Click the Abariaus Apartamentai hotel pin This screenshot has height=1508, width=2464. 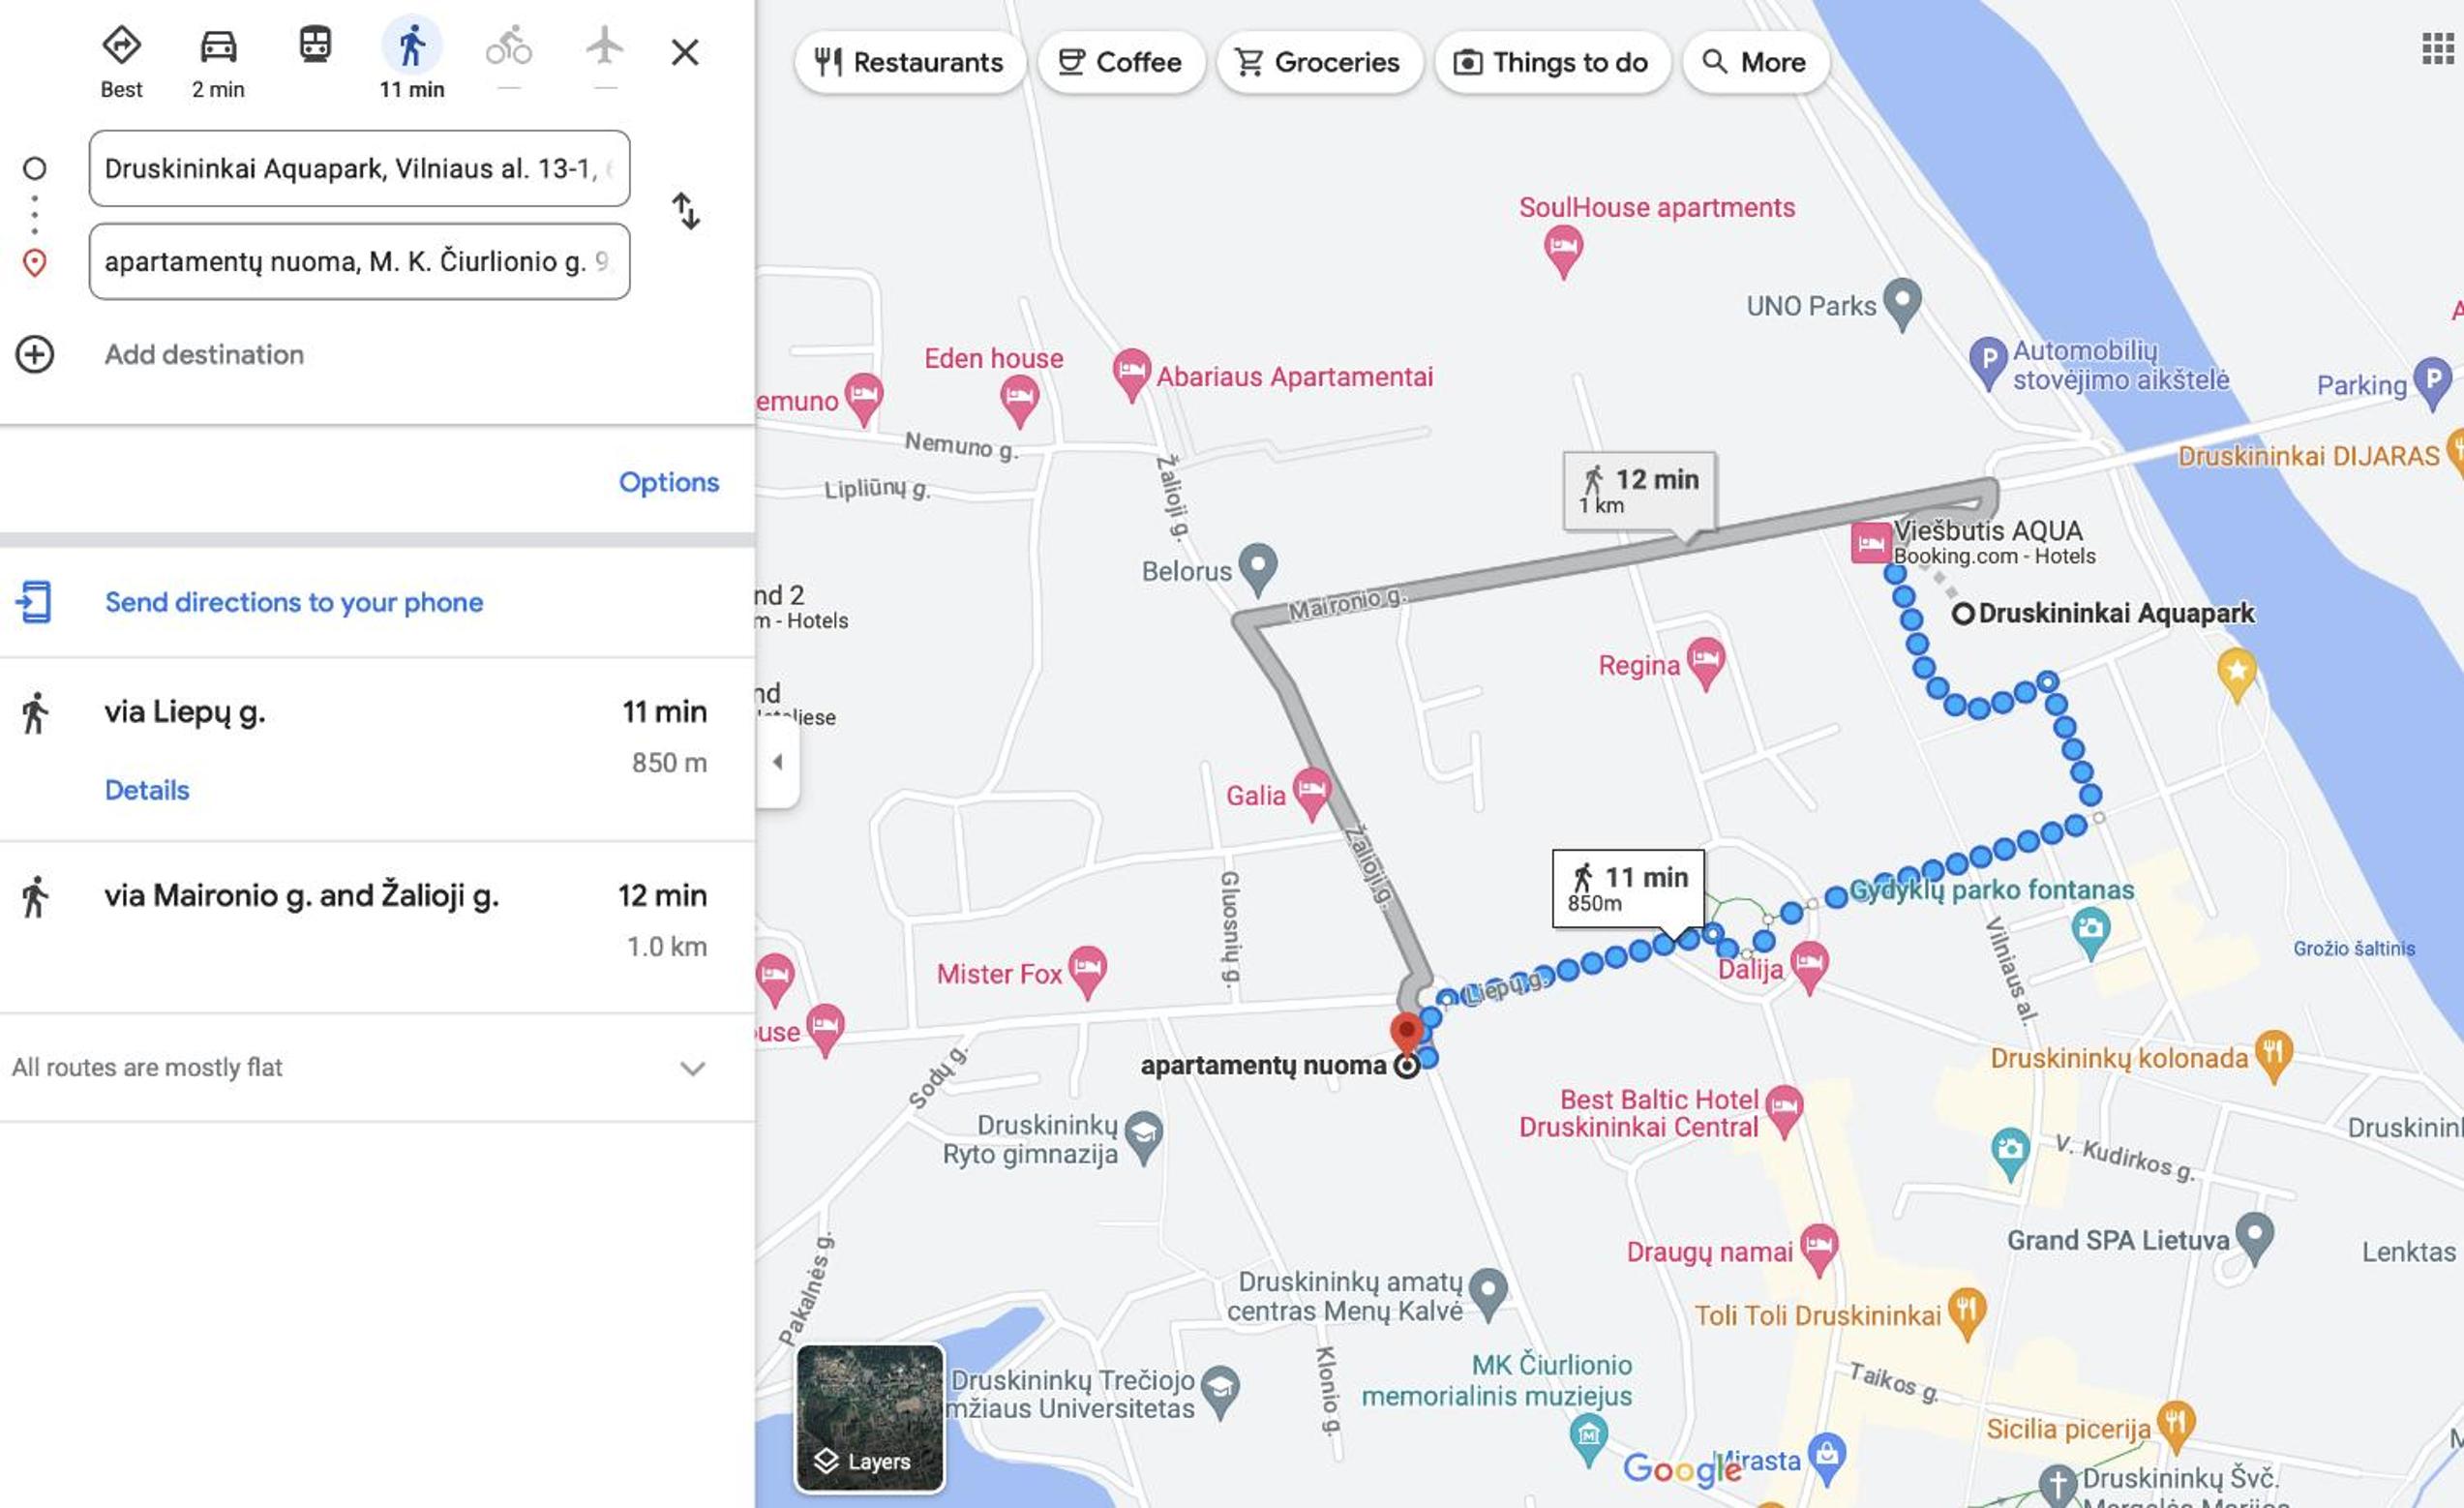[1131, 374]
